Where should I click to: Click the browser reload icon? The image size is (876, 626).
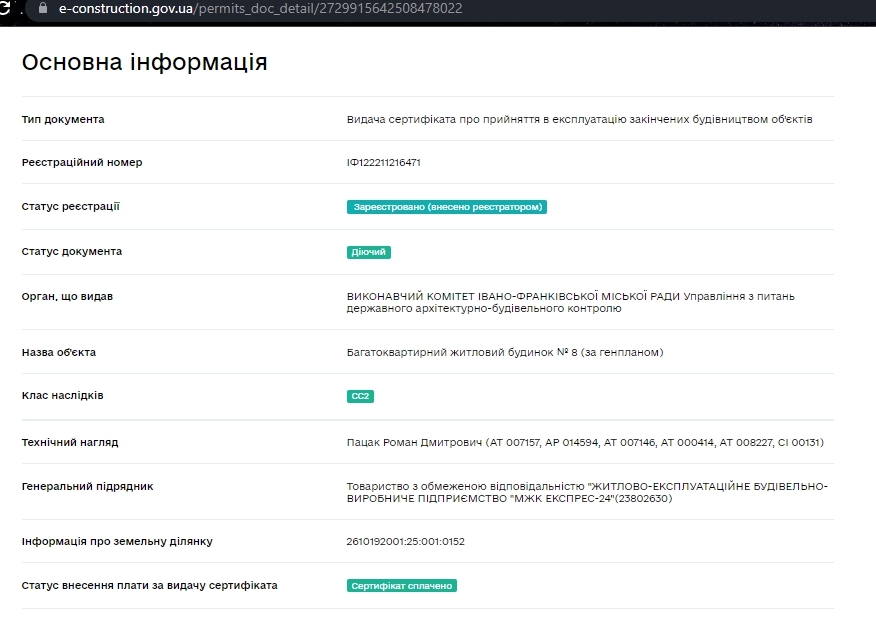(4, 8)
